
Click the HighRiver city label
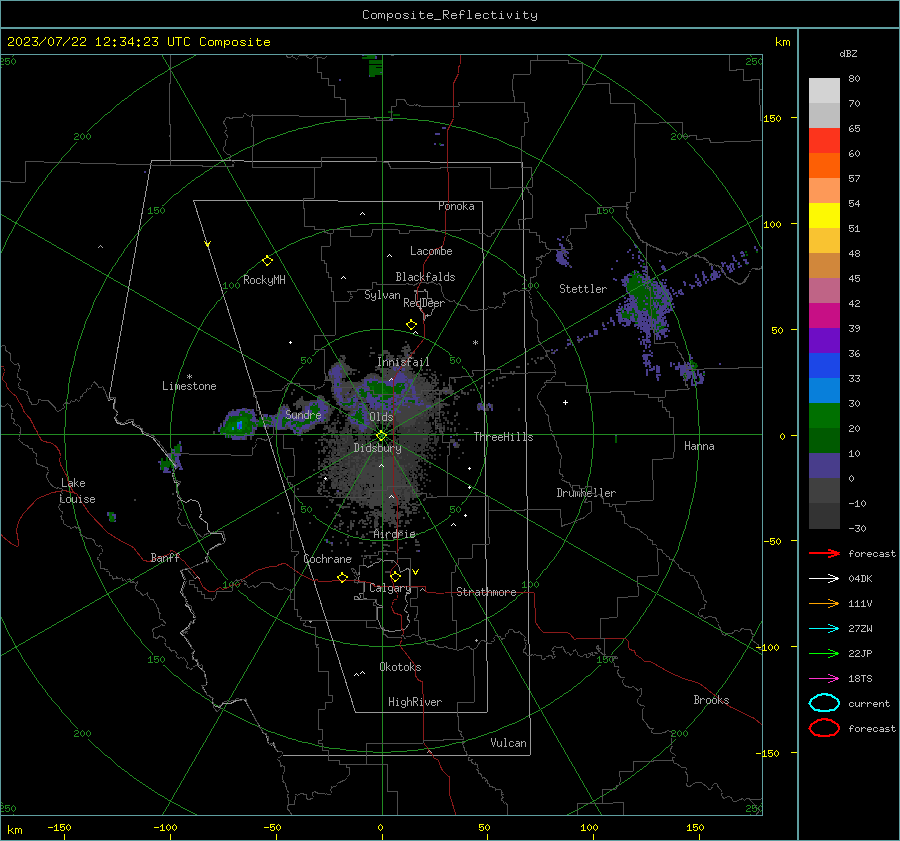415,702
